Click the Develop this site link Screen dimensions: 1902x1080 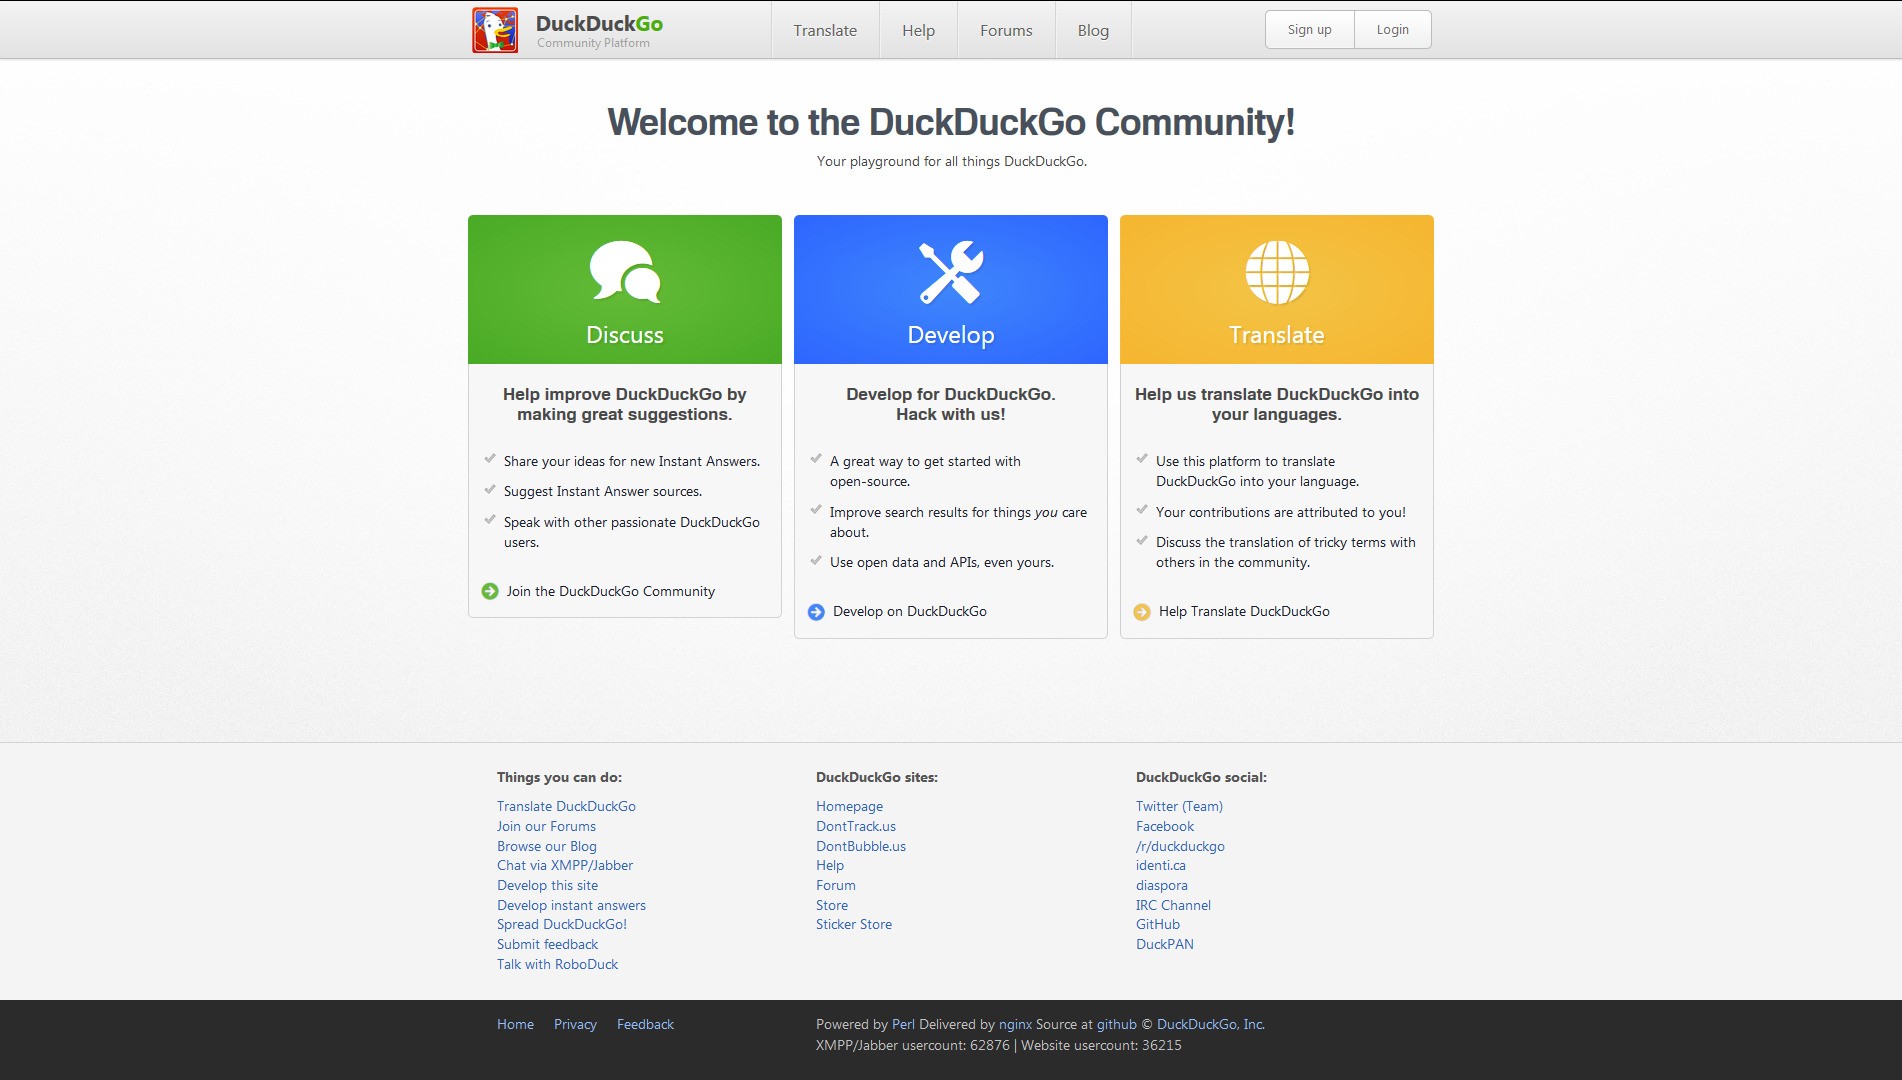(548, 885)
